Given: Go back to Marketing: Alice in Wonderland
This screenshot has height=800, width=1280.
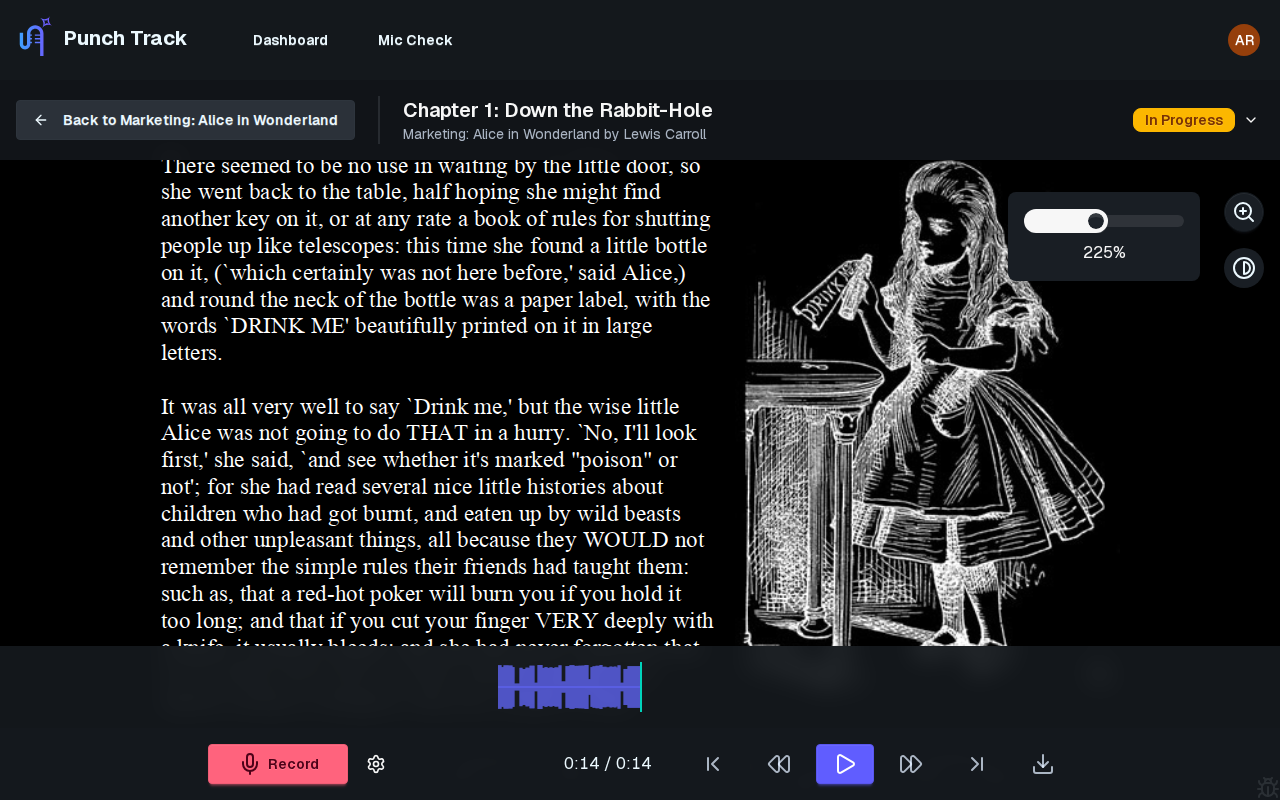Looking at the screenshot, I should (185, 119).
